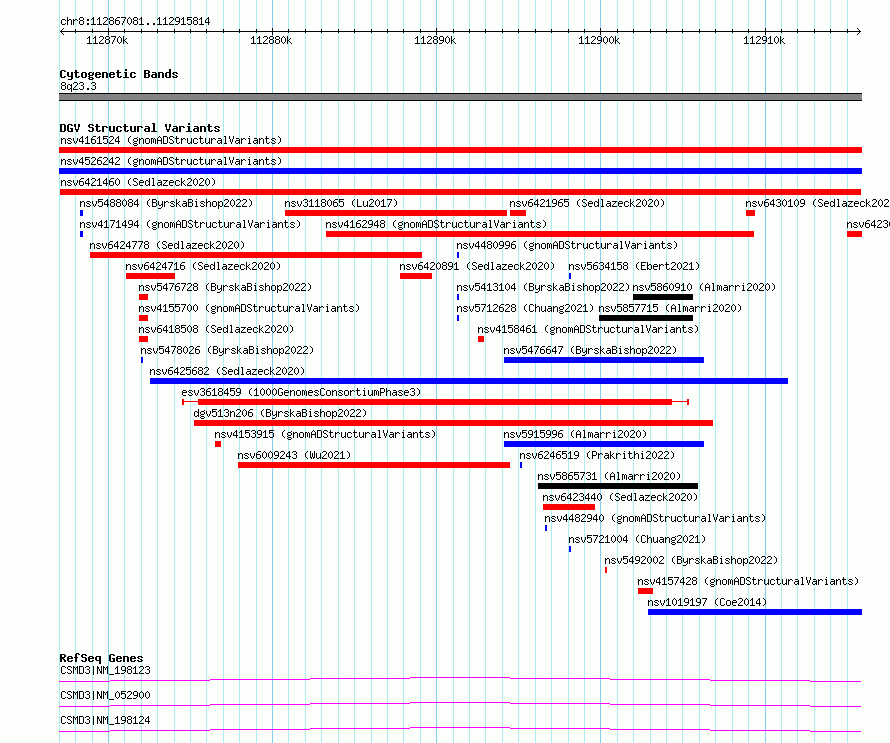Click the nsv6009243 (Wu2021) red bar

[x=374, y=465]
